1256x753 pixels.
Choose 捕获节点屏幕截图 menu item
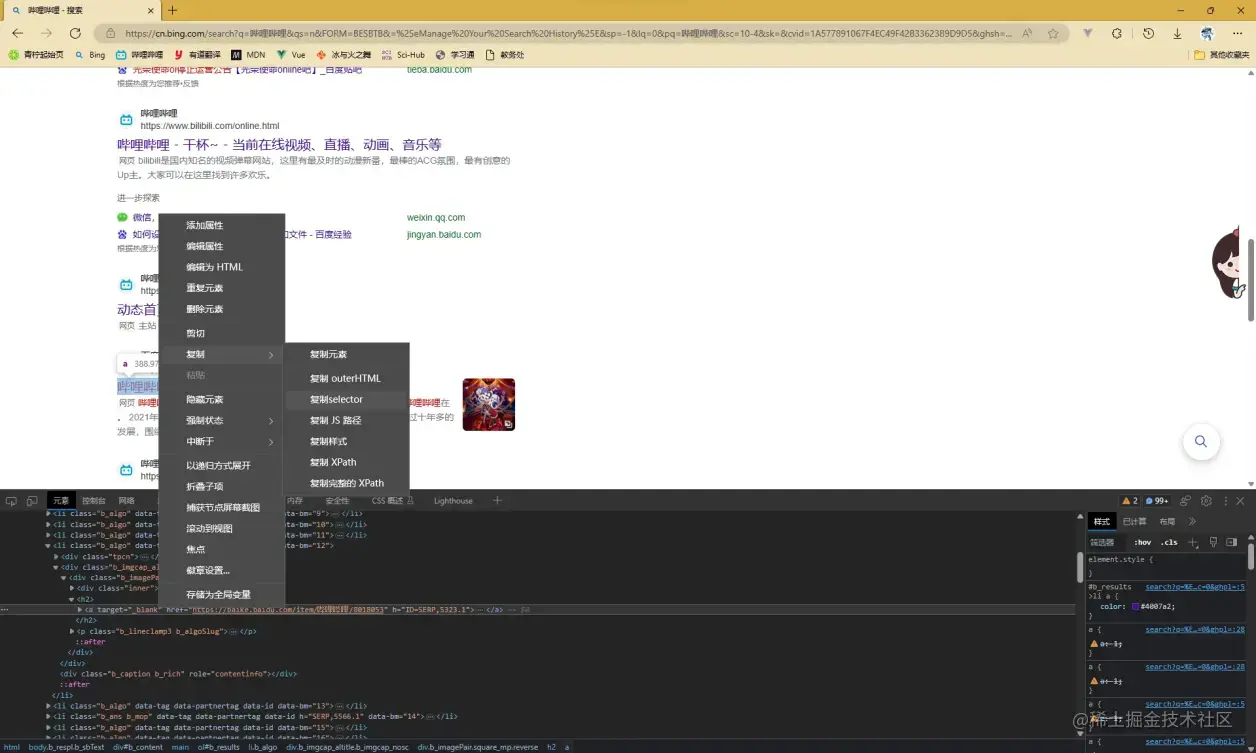click(x=222, y=507)
